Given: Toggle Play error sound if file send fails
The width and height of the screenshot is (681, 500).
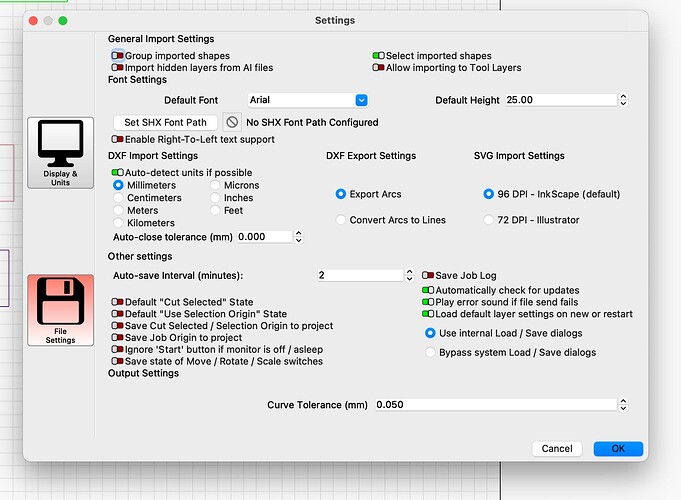Looking at the screenshot, I should [x=428, y=301].
